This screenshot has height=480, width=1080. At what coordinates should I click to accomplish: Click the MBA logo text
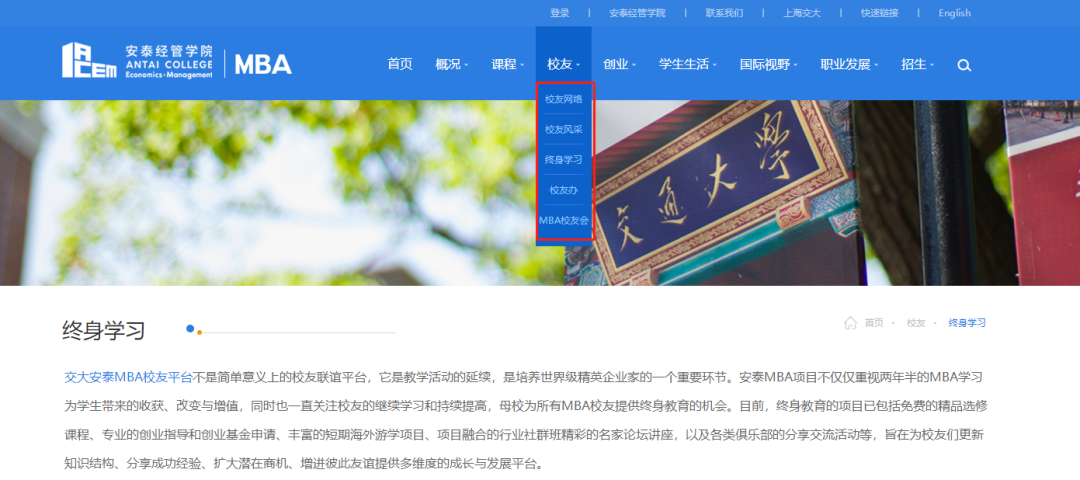coord(263,64)
